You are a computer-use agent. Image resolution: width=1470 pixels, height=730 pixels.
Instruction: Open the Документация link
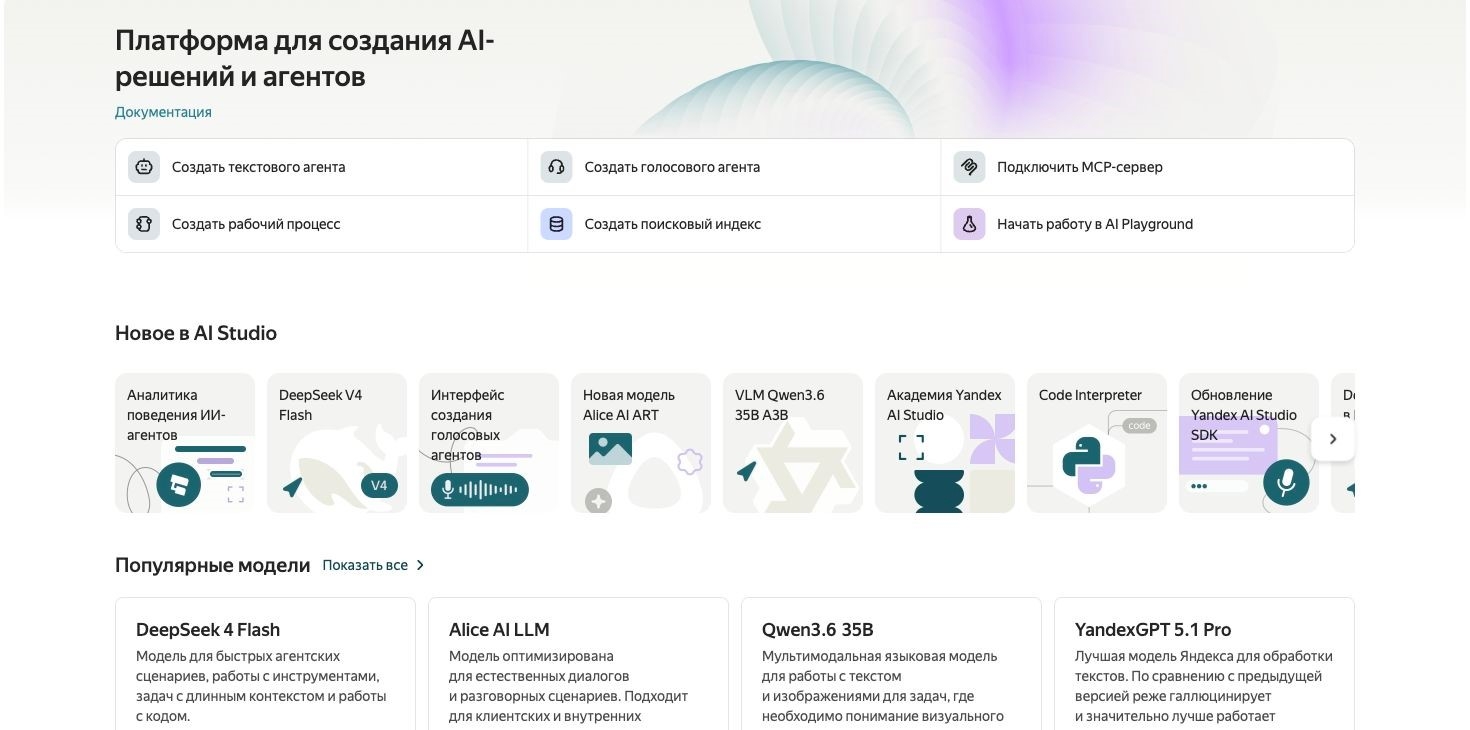coord(163,112)
